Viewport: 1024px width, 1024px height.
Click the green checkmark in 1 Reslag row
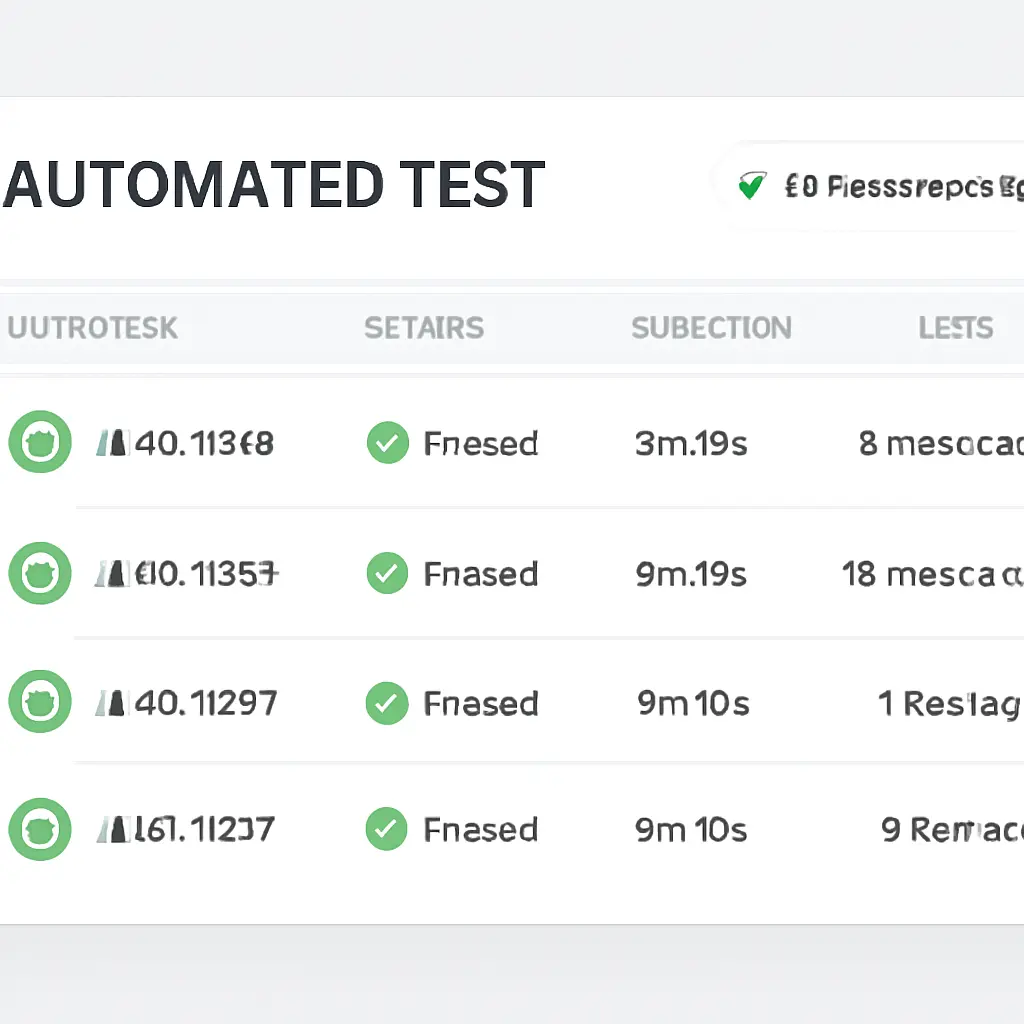click(x=387, y=703)
